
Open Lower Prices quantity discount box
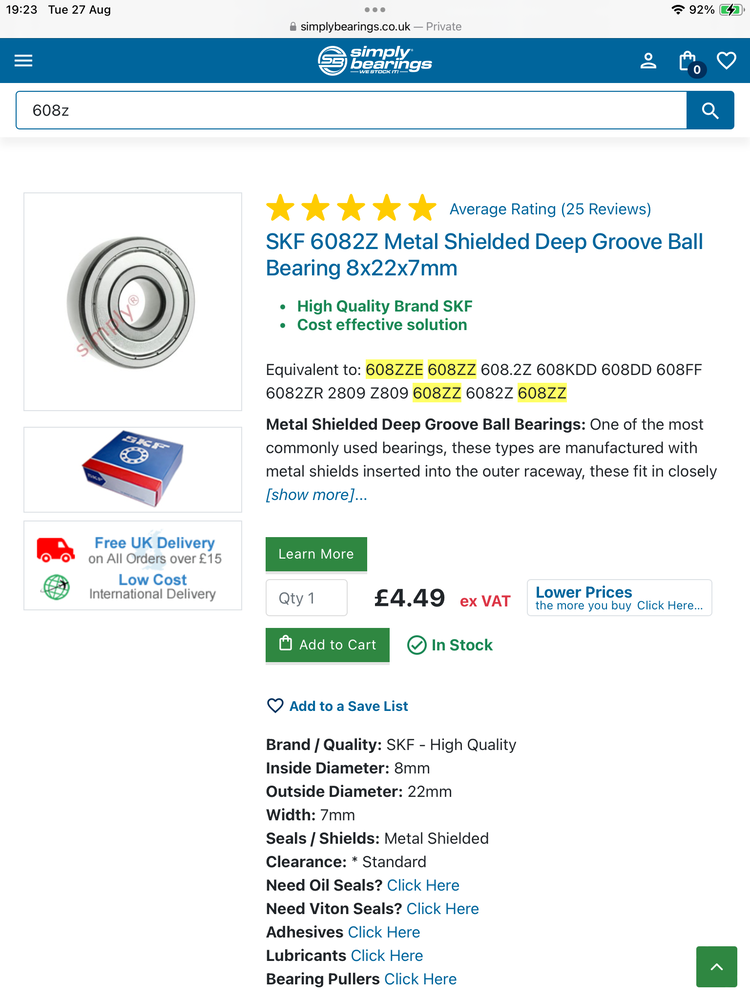coord(619,598)
